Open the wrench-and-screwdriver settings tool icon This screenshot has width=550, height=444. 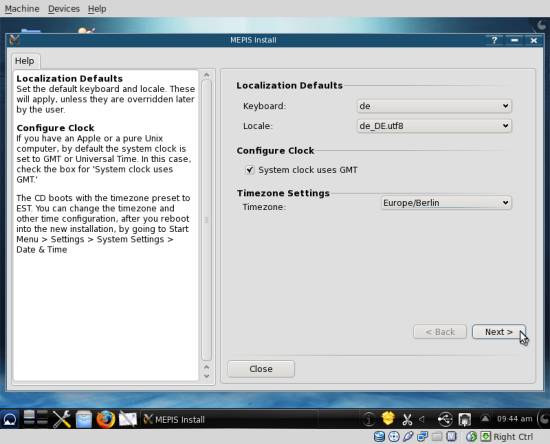pos(61,419)
